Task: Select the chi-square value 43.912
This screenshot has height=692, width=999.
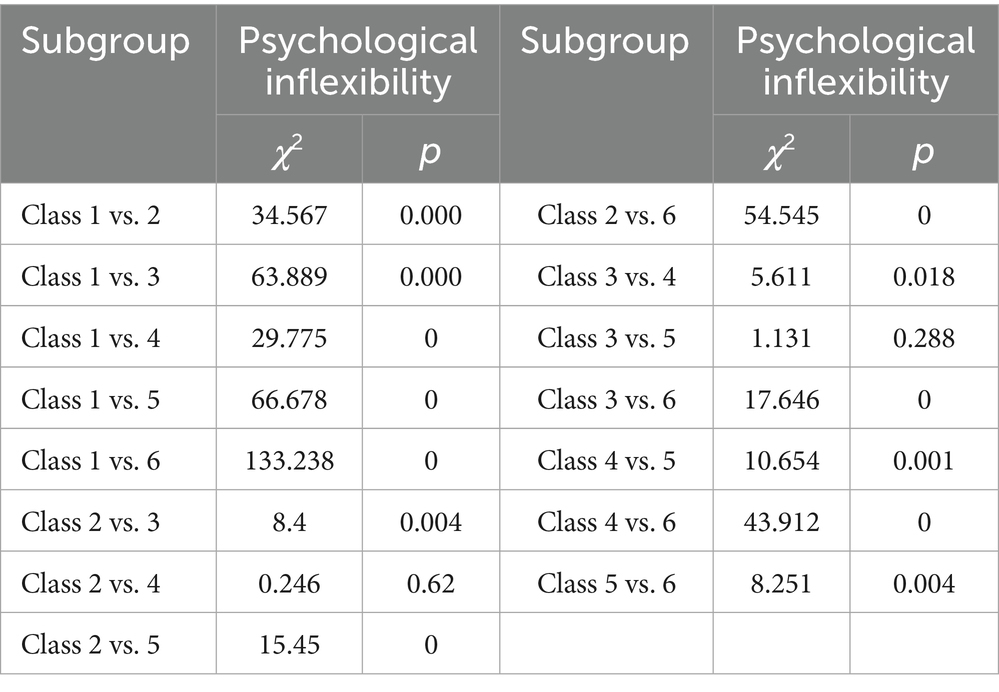Action: point(781,521)
